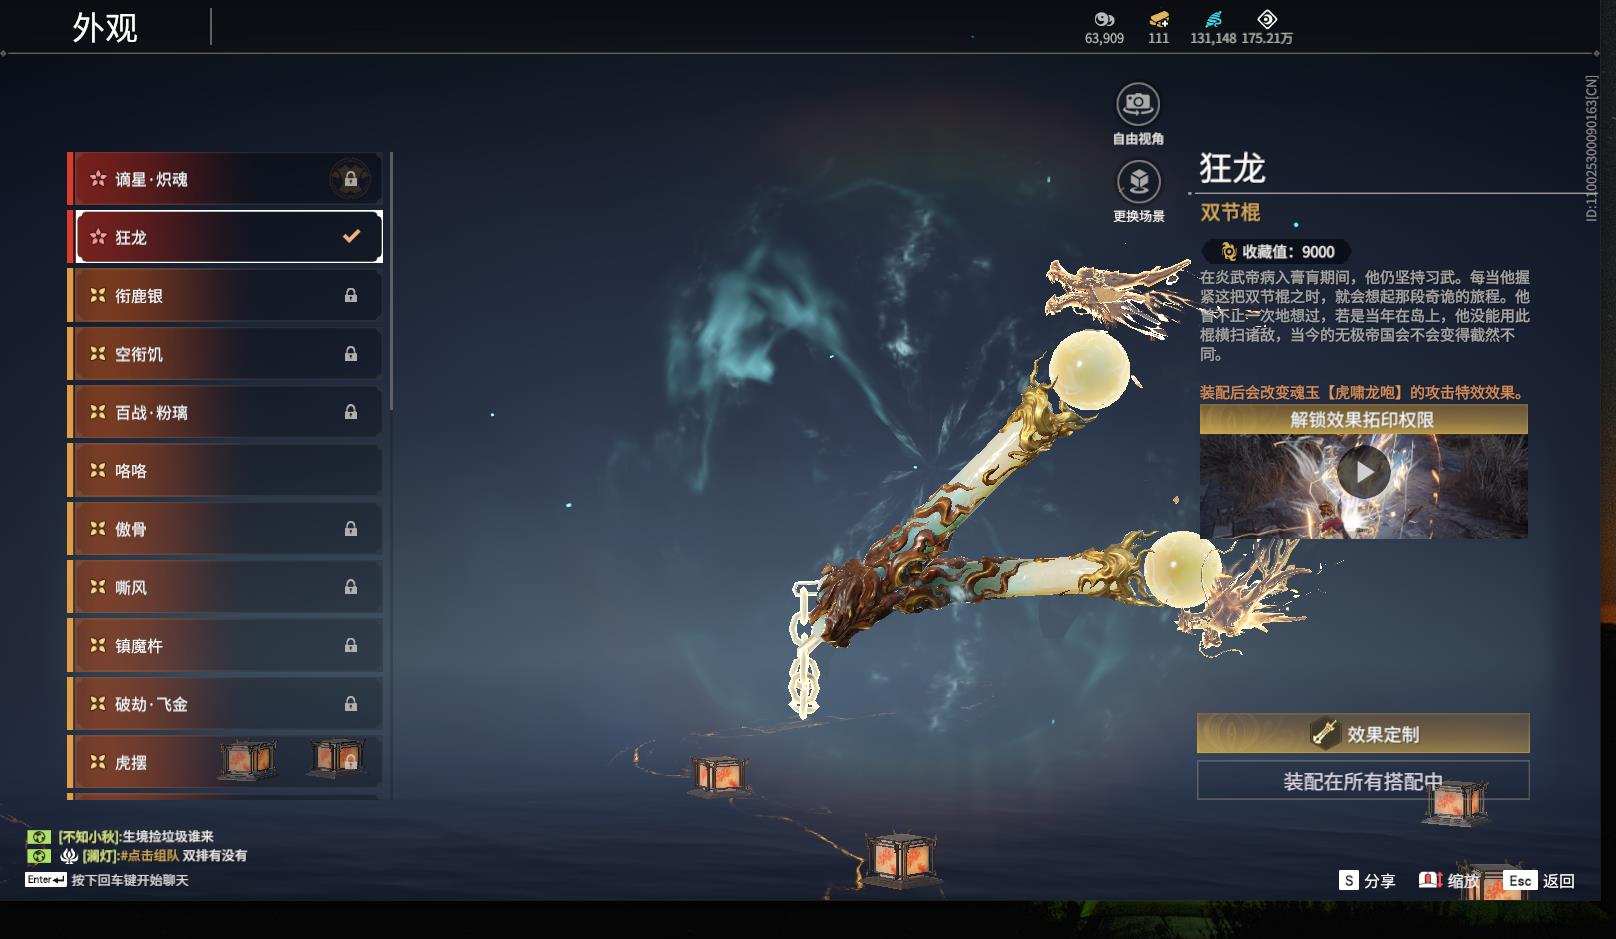Click the S 分享 share button
Image resolution: width=1616 pixels, height=939 pixels.
[1367, 880]
